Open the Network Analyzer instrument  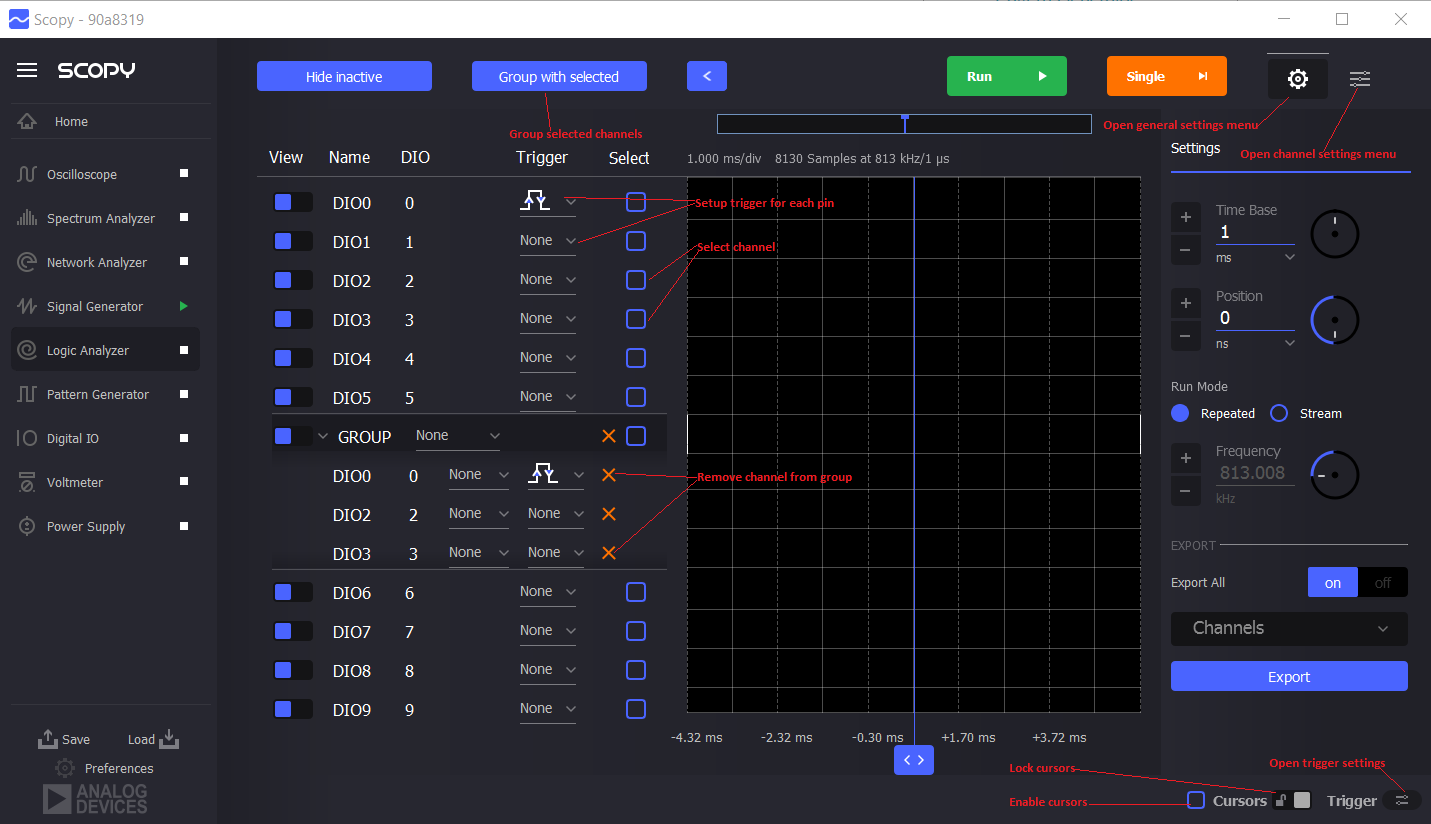coord(97,262)
